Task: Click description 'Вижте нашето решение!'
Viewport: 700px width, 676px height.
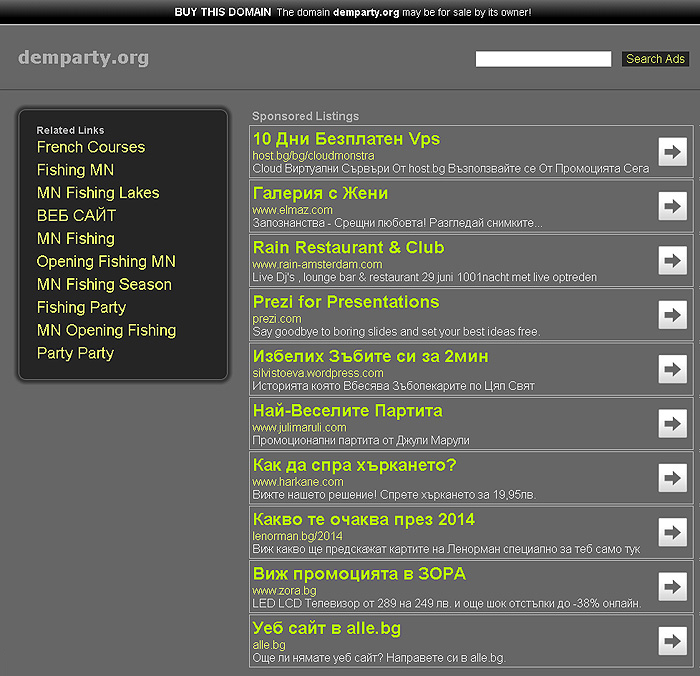Action: coord(394,495)
